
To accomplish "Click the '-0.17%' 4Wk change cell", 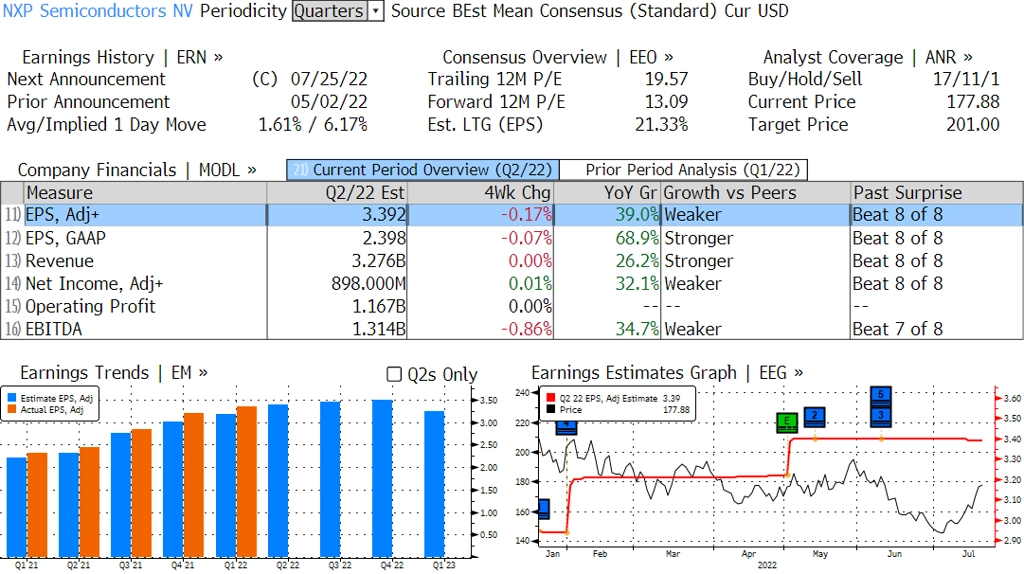I will point(526,215).
